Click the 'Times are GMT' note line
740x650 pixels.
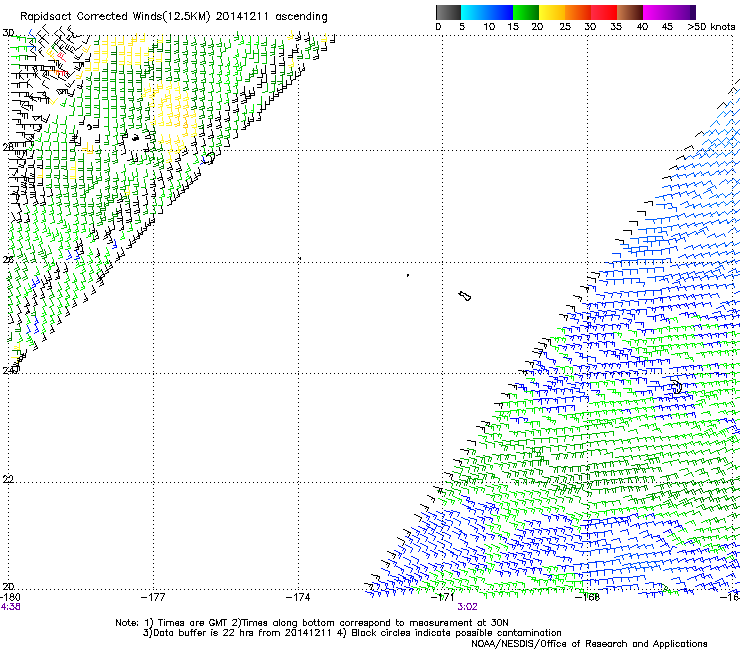[x=312, y=623]
